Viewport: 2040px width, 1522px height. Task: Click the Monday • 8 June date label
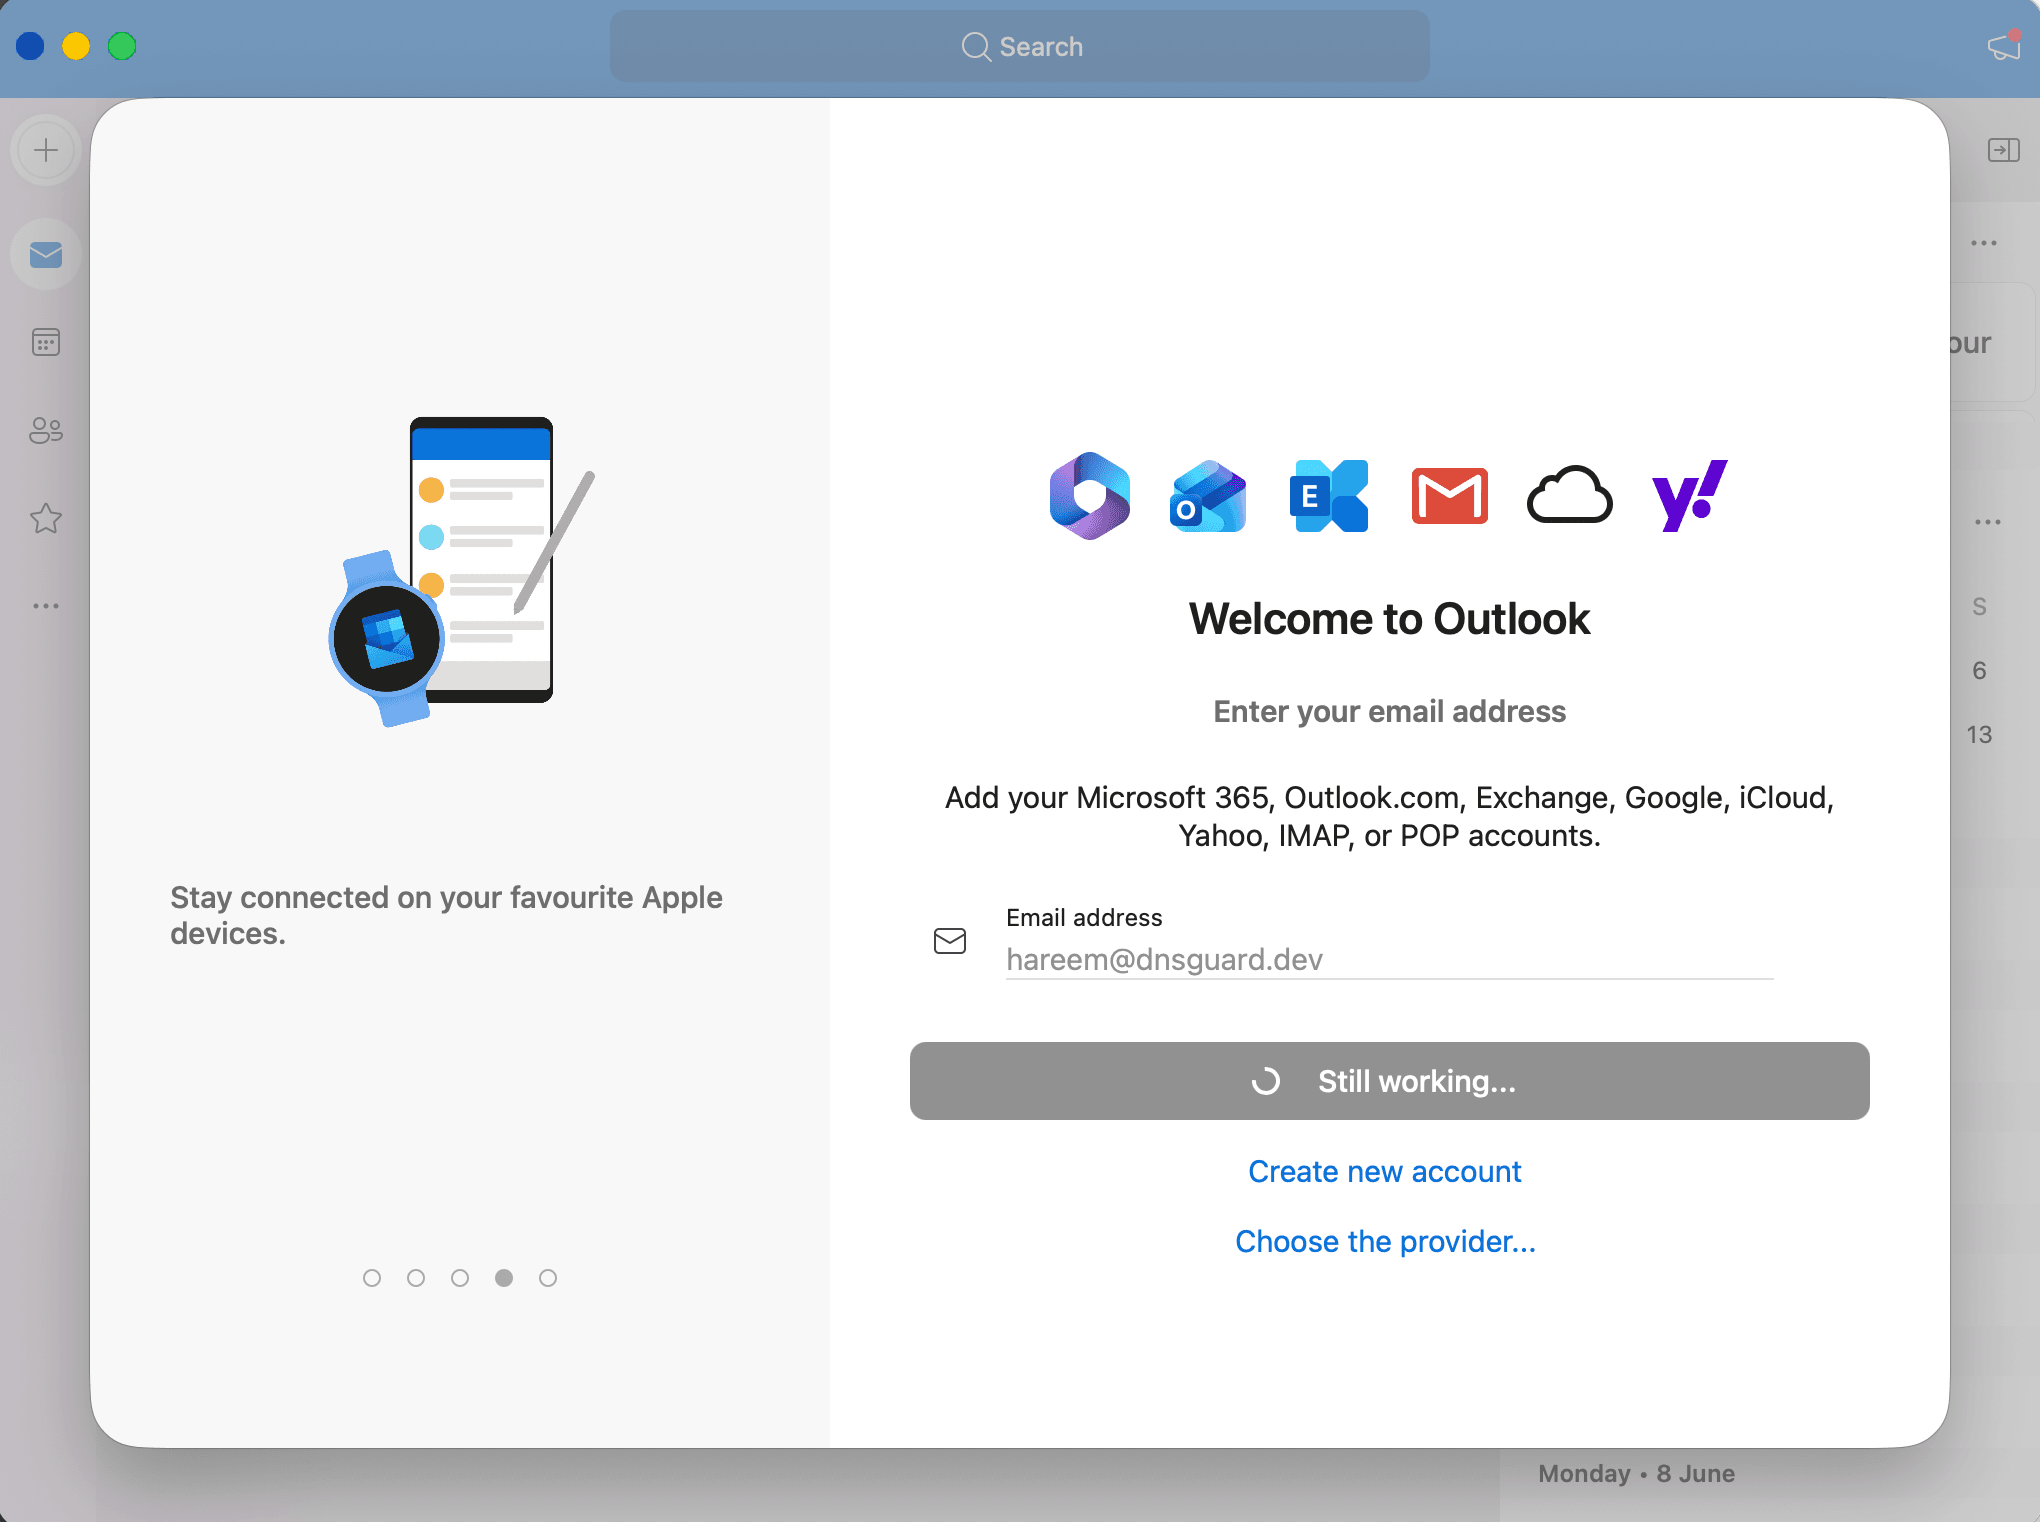1636,1473
